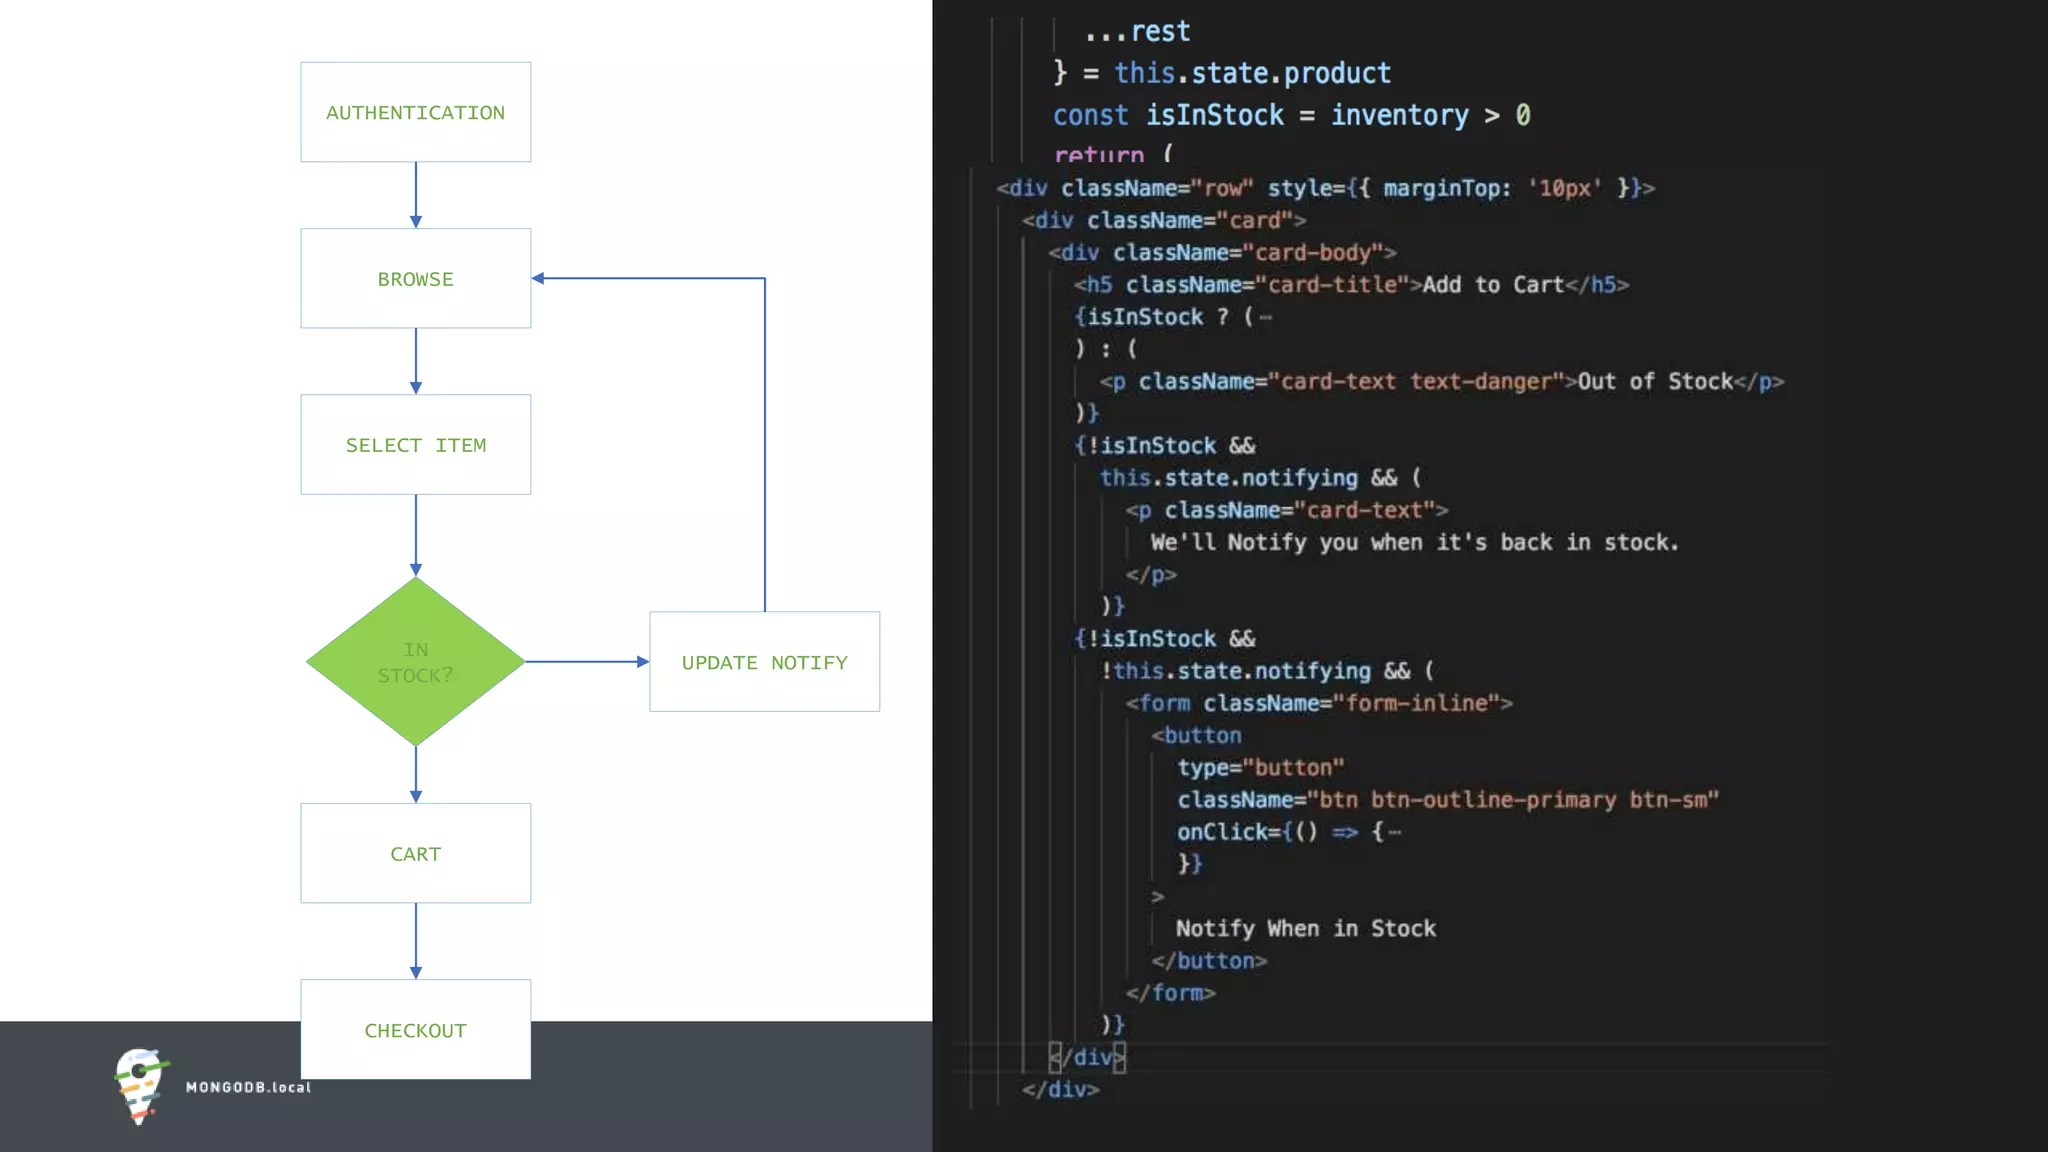Click the highlighted closing div tag
Image resolution: width=2048 pixels, height=1152 pixels.
(x=1088, y=1057)
